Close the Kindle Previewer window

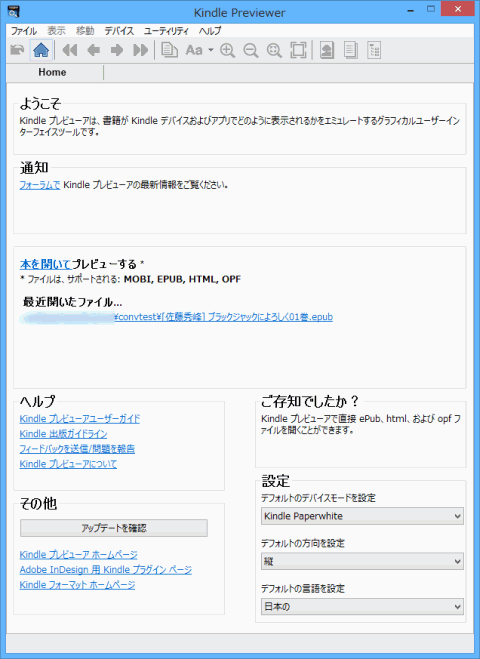(458, 9)
